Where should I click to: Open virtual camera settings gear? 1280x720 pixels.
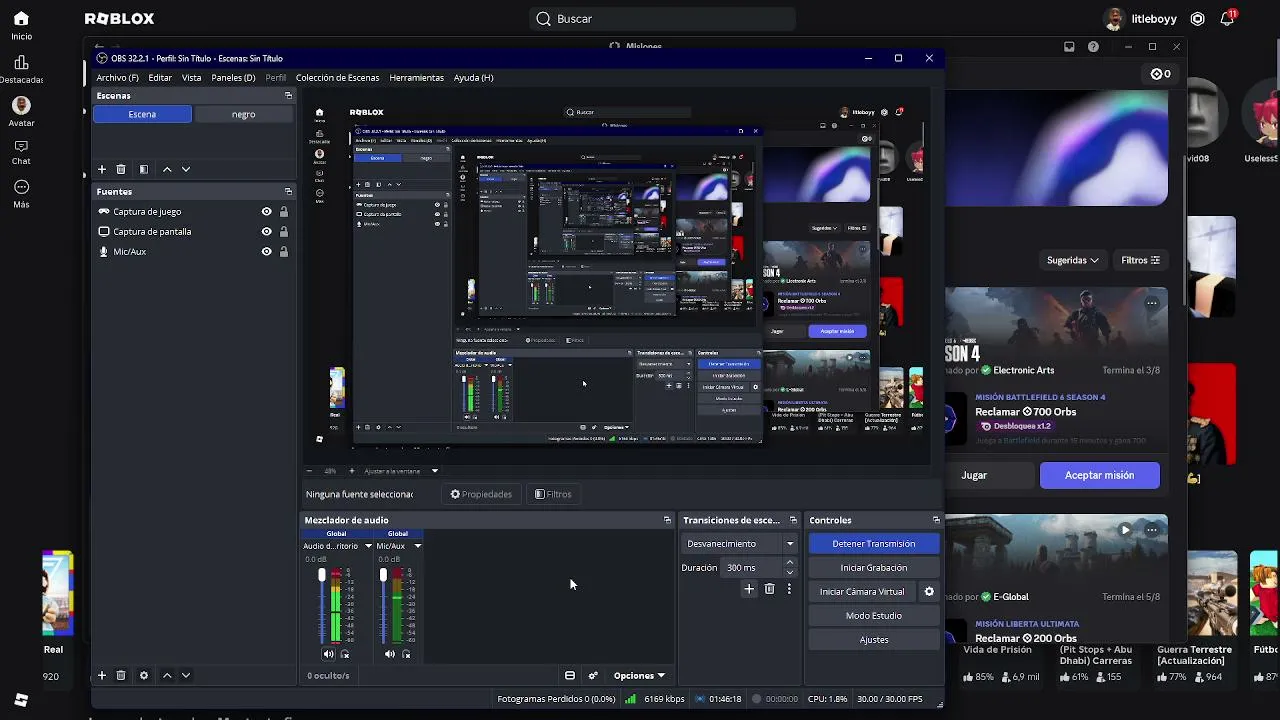click(x=929, y=592)
